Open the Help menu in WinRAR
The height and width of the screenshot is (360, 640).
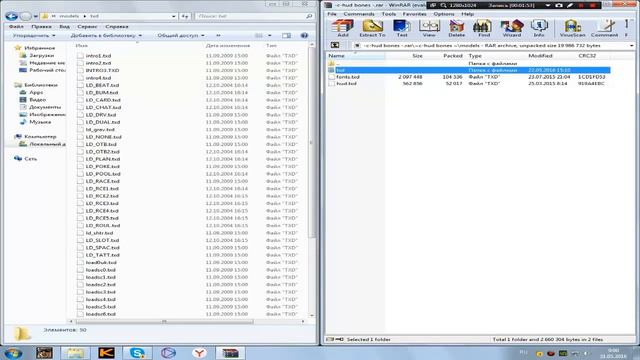click(467, 14)
